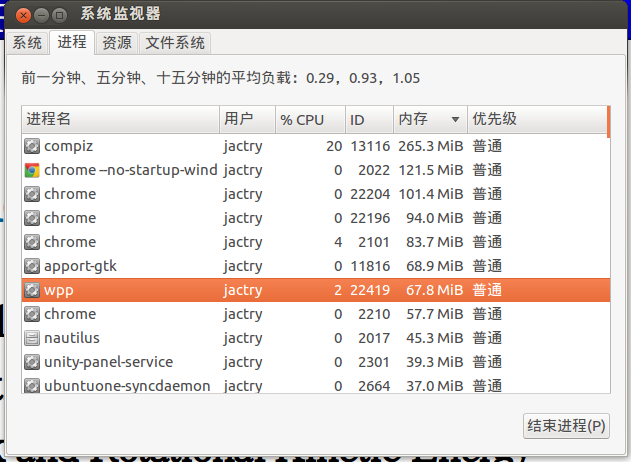
Task: Click jactry user cell in nautilus row
Action: (x=243, y=339)
